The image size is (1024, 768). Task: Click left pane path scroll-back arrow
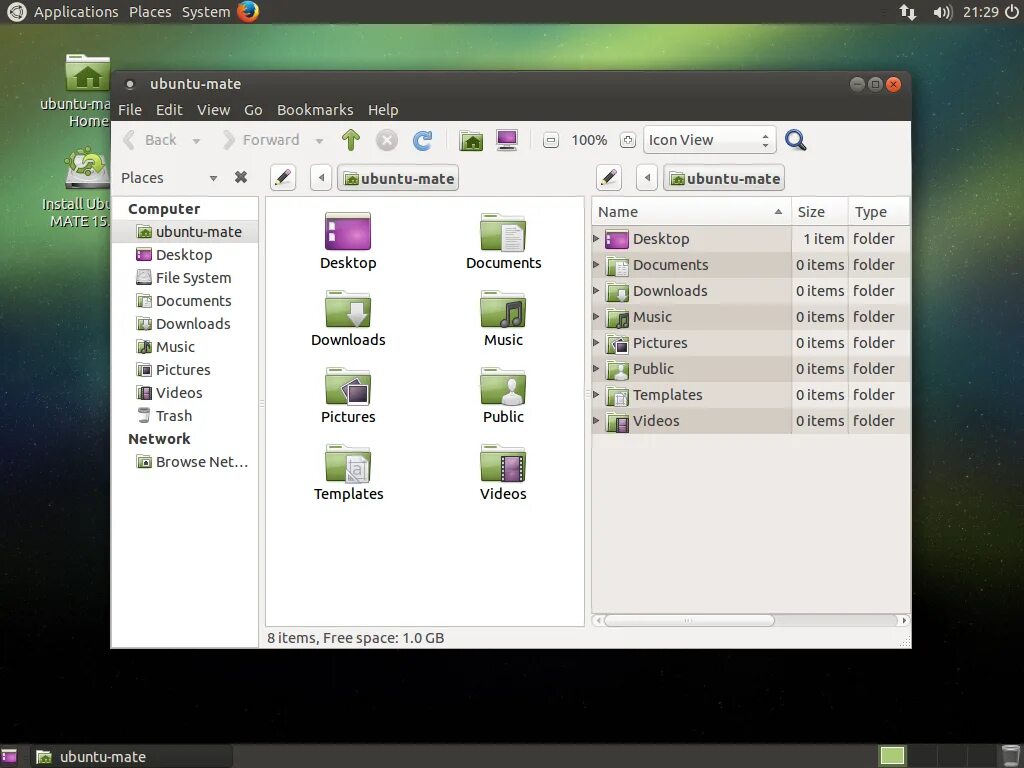tap(321, 178)
